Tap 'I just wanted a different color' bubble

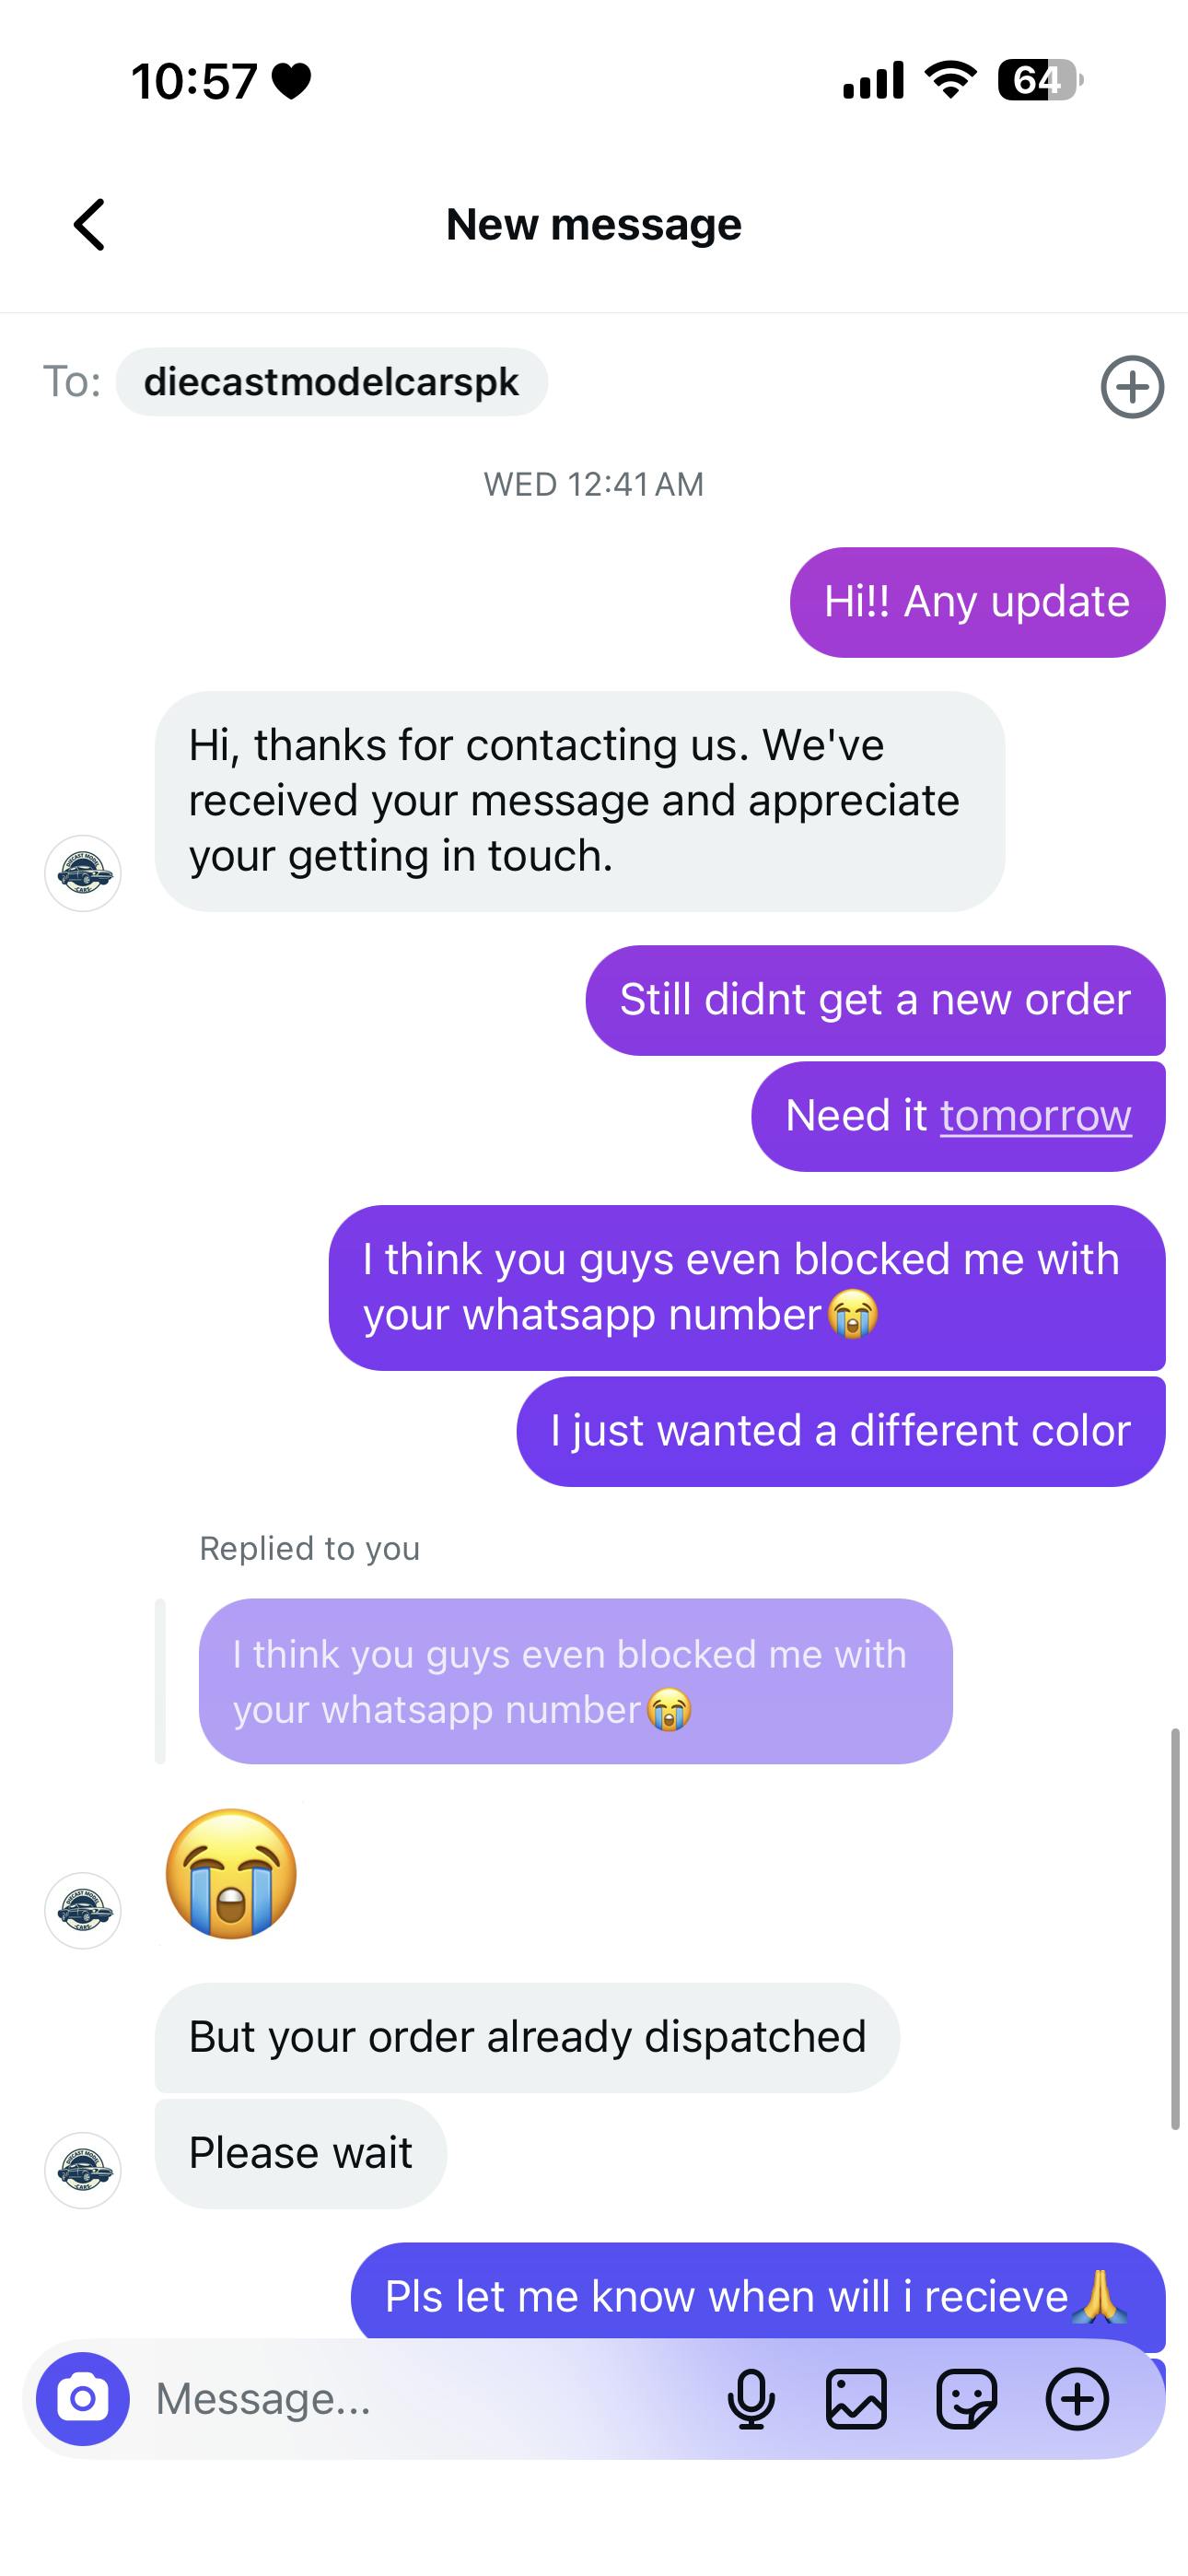[841, 1431]
